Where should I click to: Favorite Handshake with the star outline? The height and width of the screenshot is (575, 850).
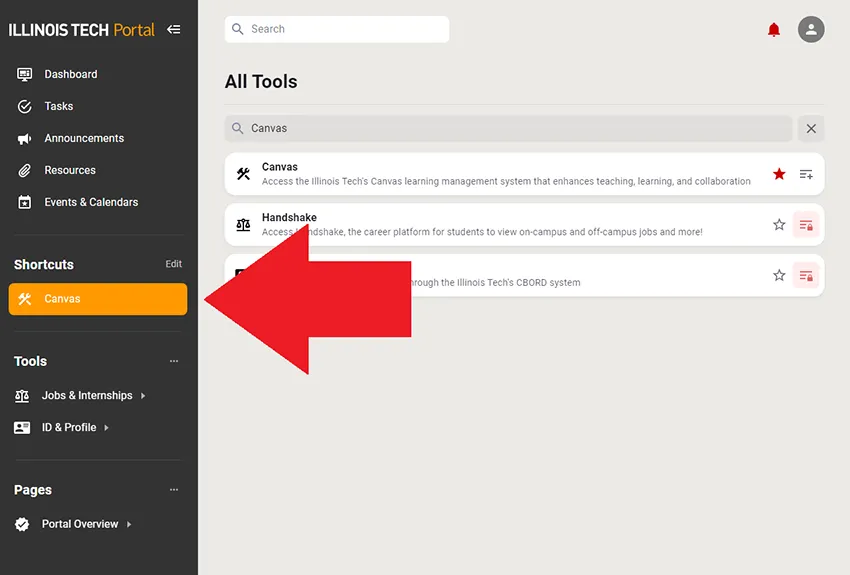[x=779, y=224]
